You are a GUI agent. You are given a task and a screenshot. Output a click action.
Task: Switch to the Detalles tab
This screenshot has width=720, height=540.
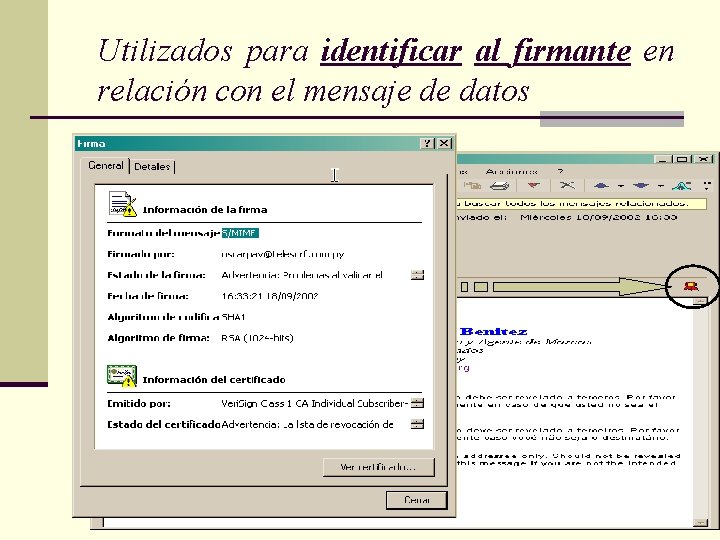click(x=152, y=166)
